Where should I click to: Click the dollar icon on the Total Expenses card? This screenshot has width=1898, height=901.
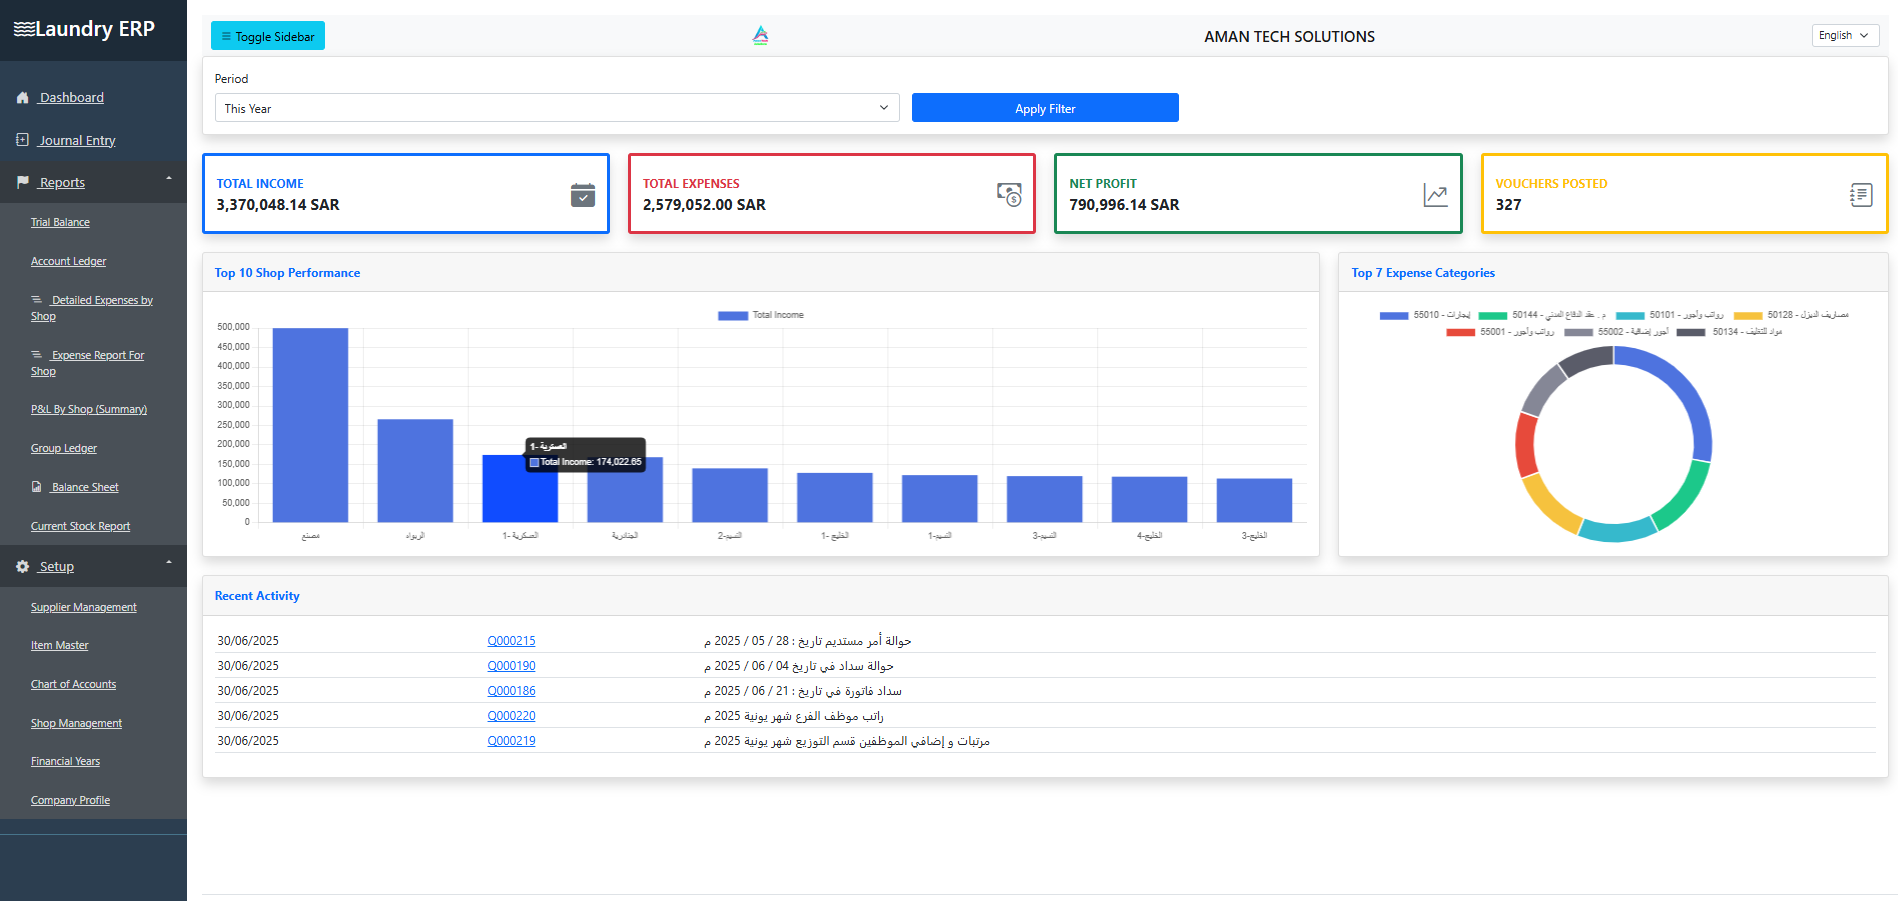pos(1009,196)
